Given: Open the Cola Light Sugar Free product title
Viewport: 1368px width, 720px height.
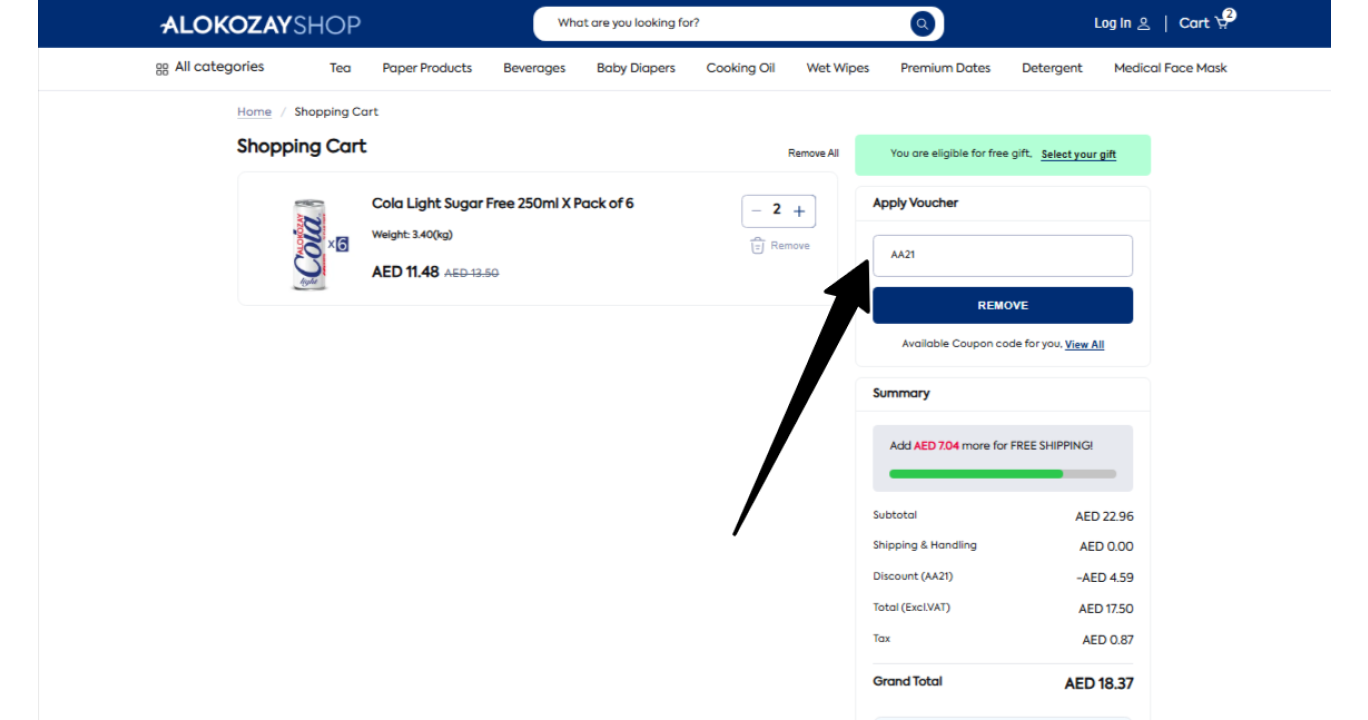Looking at the screenshot, I should point(502,203).
